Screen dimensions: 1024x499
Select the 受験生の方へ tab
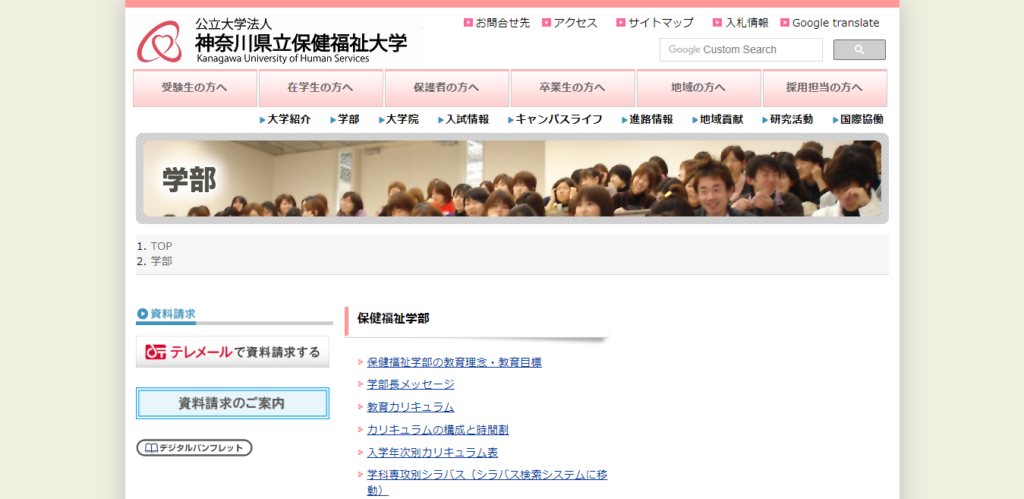[195, 88]
